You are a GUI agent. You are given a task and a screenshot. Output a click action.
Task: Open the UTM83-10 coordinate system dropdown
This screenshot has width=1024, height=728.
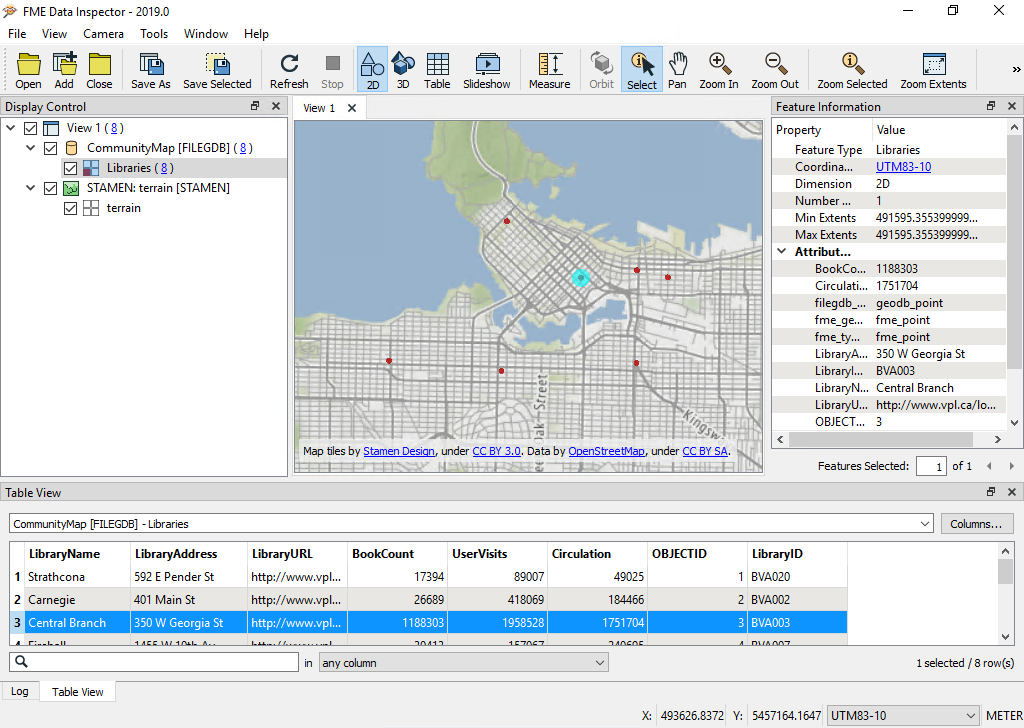903,716
